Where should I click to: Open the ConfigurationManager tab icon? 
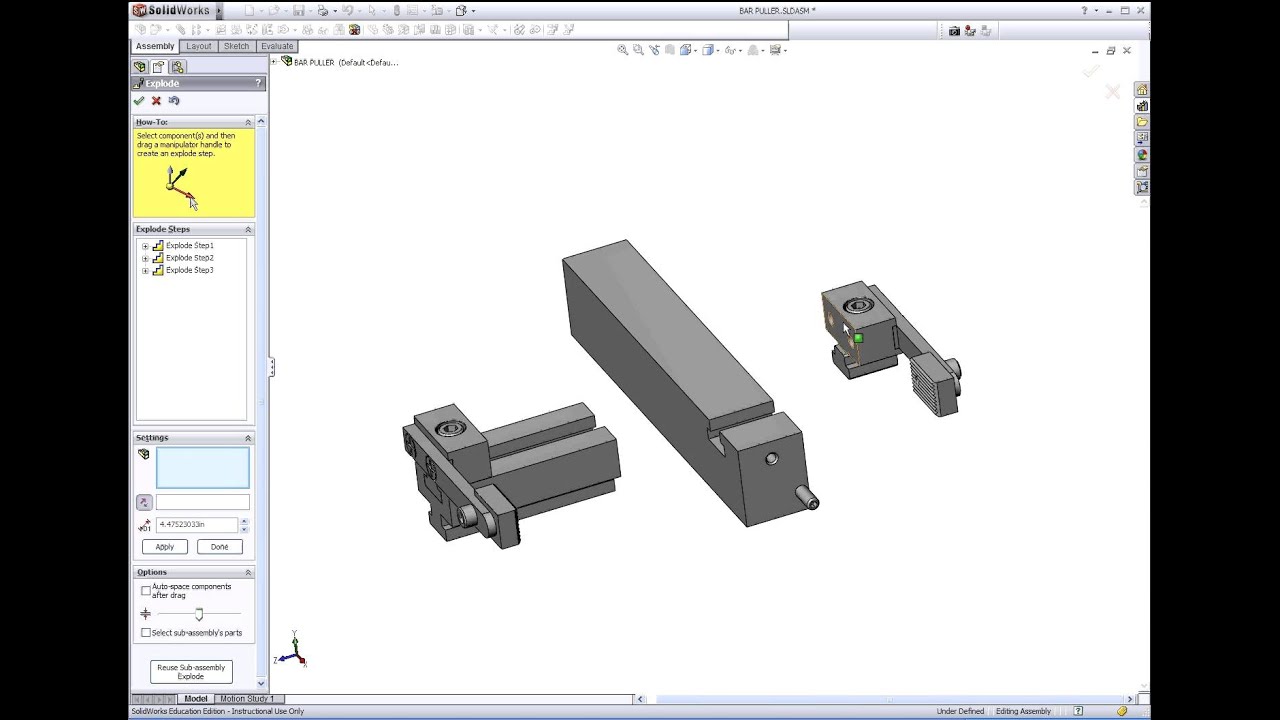pyautogui.click(x=178, y=67)
